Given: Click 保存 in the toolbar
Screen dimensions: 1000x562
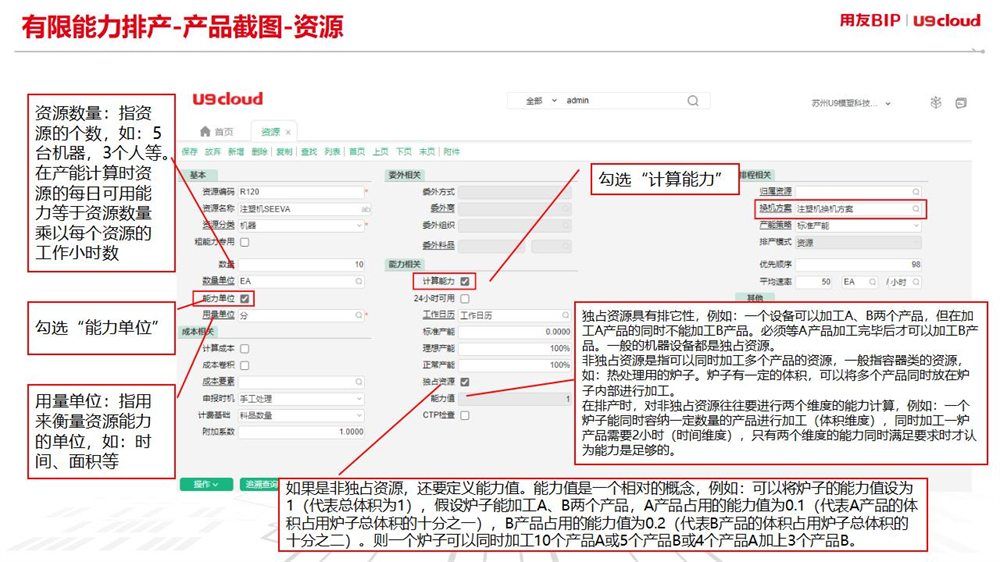Looking at the screenshot, I should (189, 152).
